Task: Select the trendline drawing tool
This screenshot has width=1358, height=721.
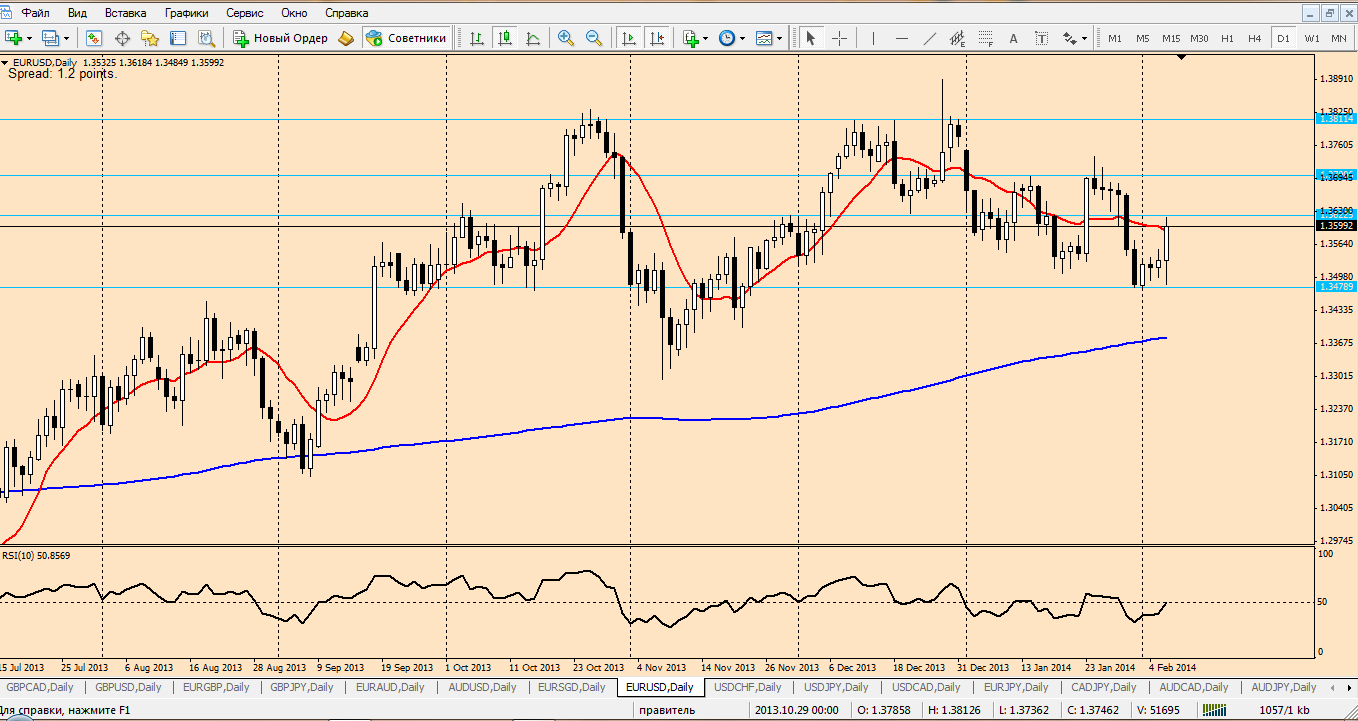Action: pos(930,38)
